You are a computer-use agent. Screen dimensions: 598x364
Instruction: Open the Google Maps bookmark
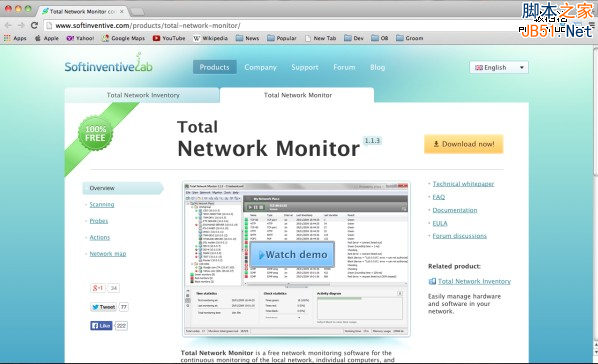point(123,38)
